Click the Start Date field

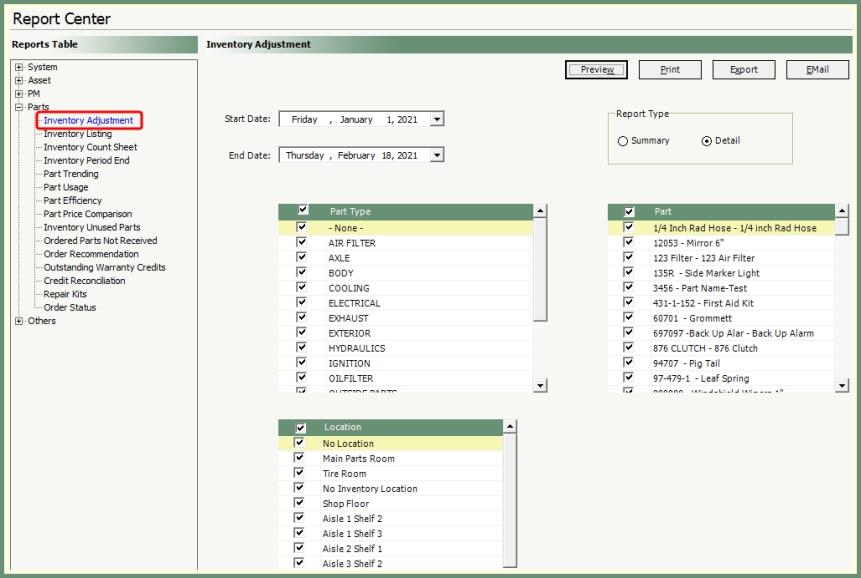(x=361, y=119)
